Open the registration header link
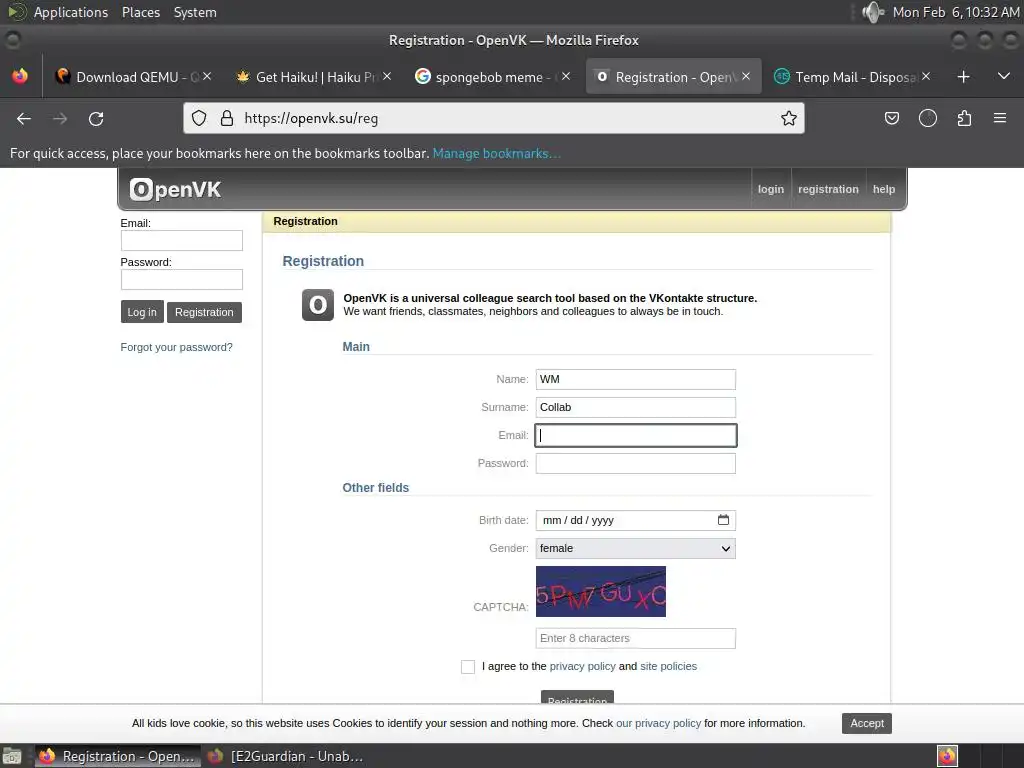 click(x=828, y=189)
